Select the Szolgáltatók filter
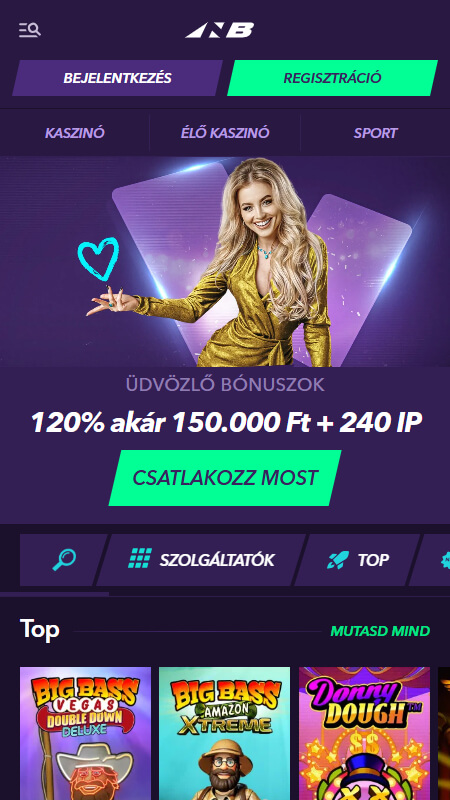 coord(201,560)
